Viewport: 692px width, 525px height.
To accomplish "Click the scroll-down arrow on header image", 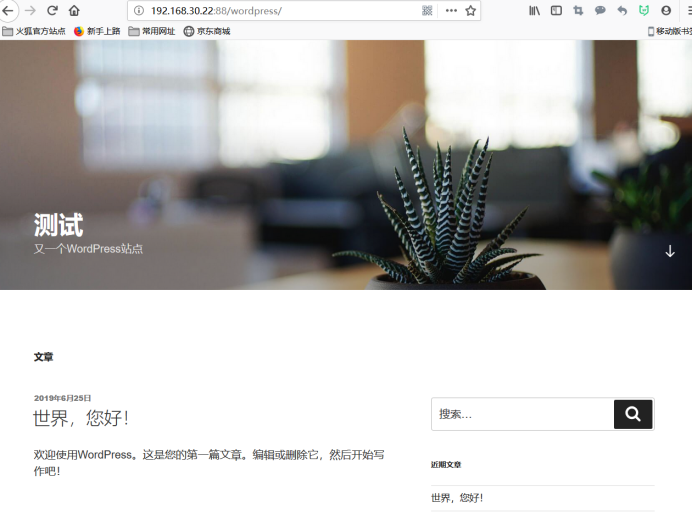I will tap(670, 251).
